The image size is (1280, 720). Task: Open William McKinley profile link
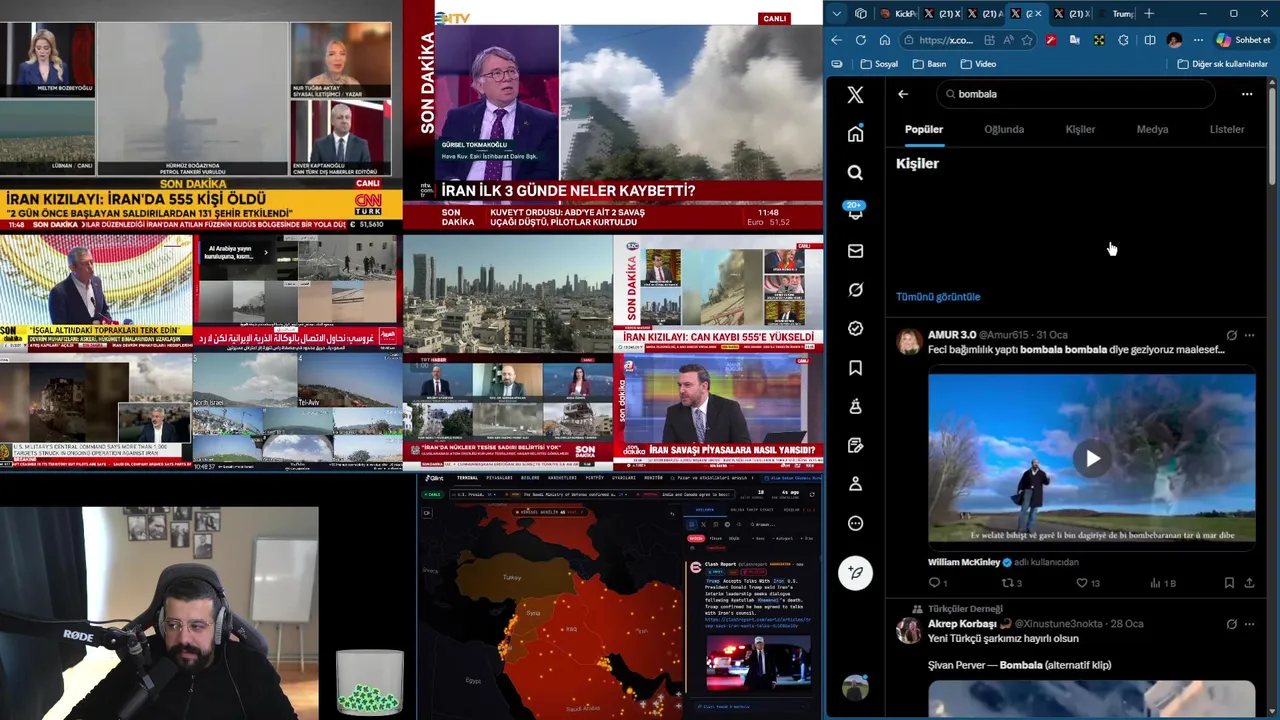tap(964, 562)
